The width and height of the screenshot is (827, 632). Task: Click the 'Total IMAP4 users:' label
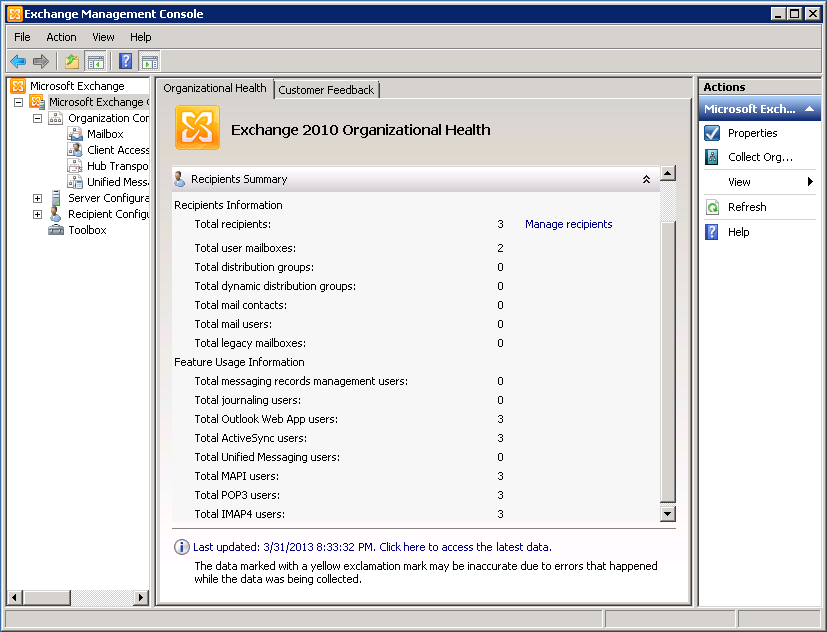click(239, 514)
